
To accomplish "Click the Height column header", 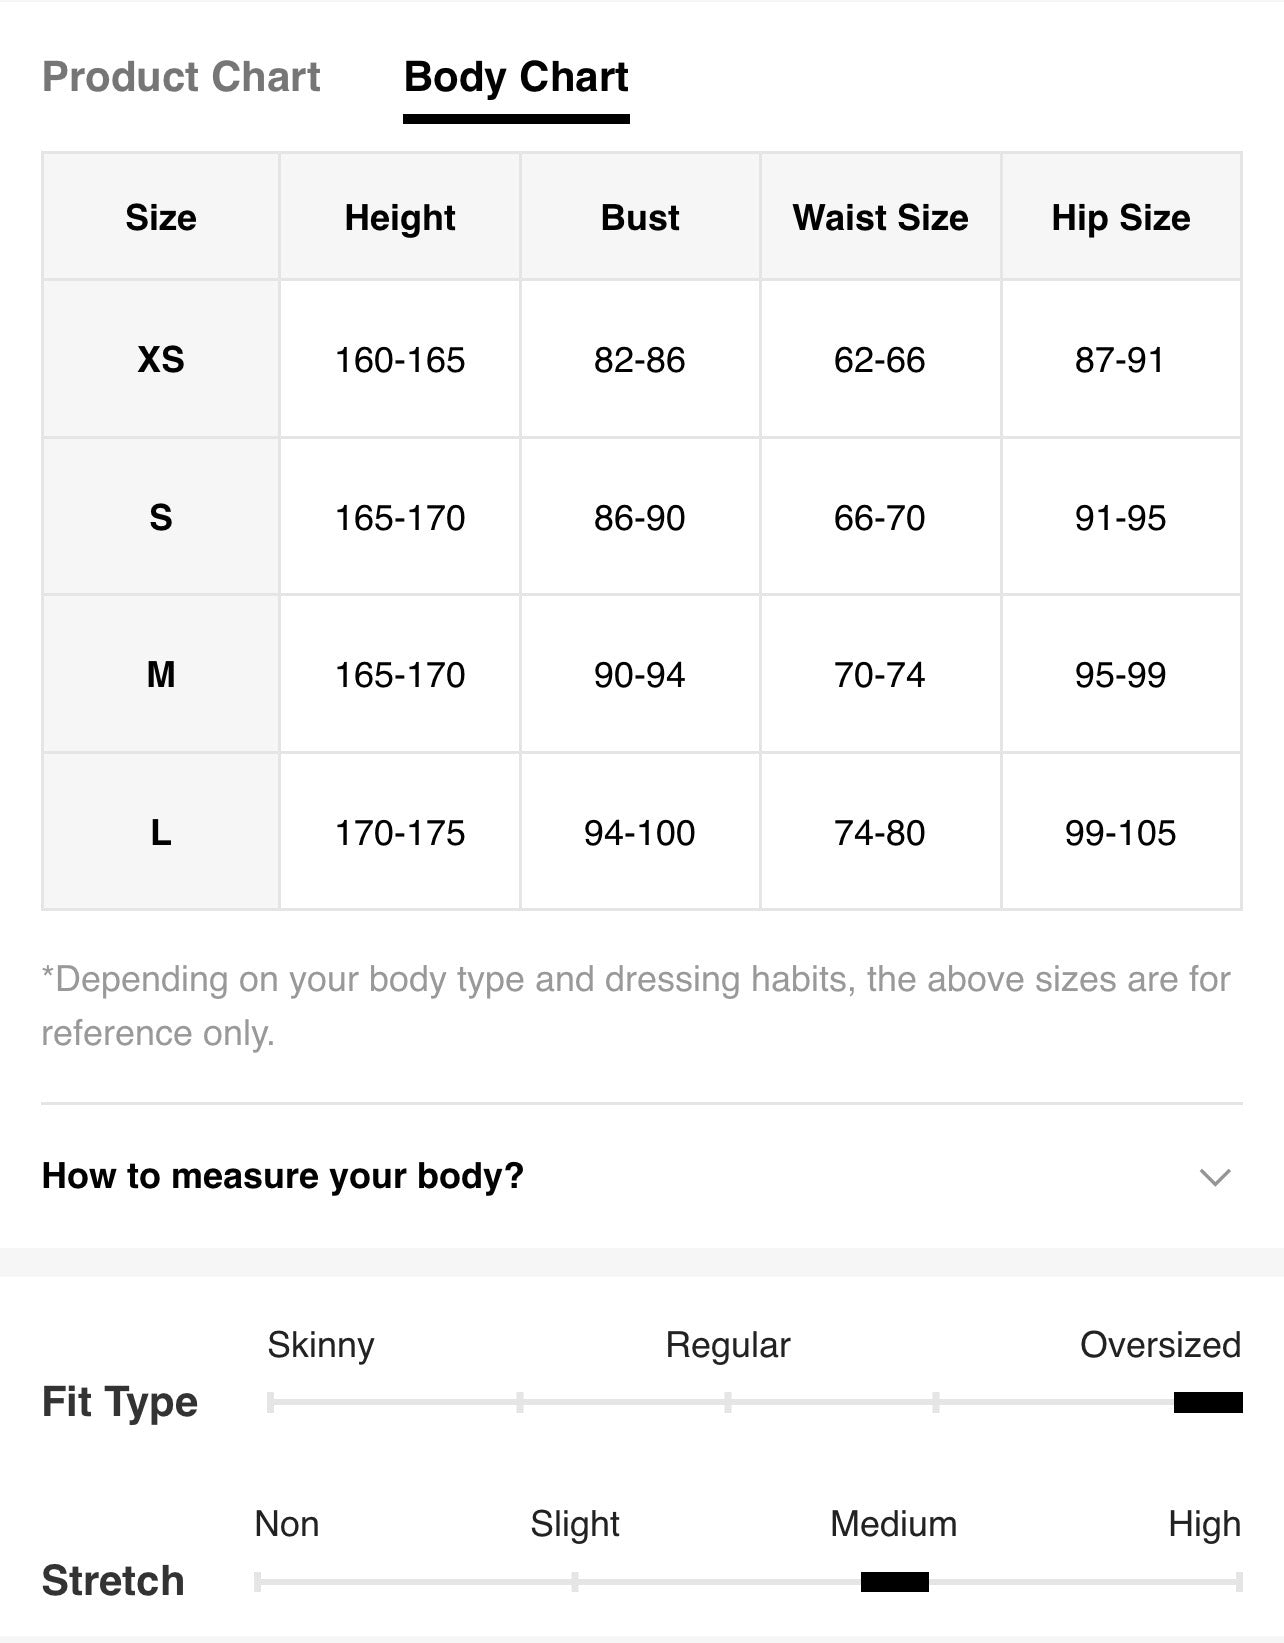I will coord(400,217).
